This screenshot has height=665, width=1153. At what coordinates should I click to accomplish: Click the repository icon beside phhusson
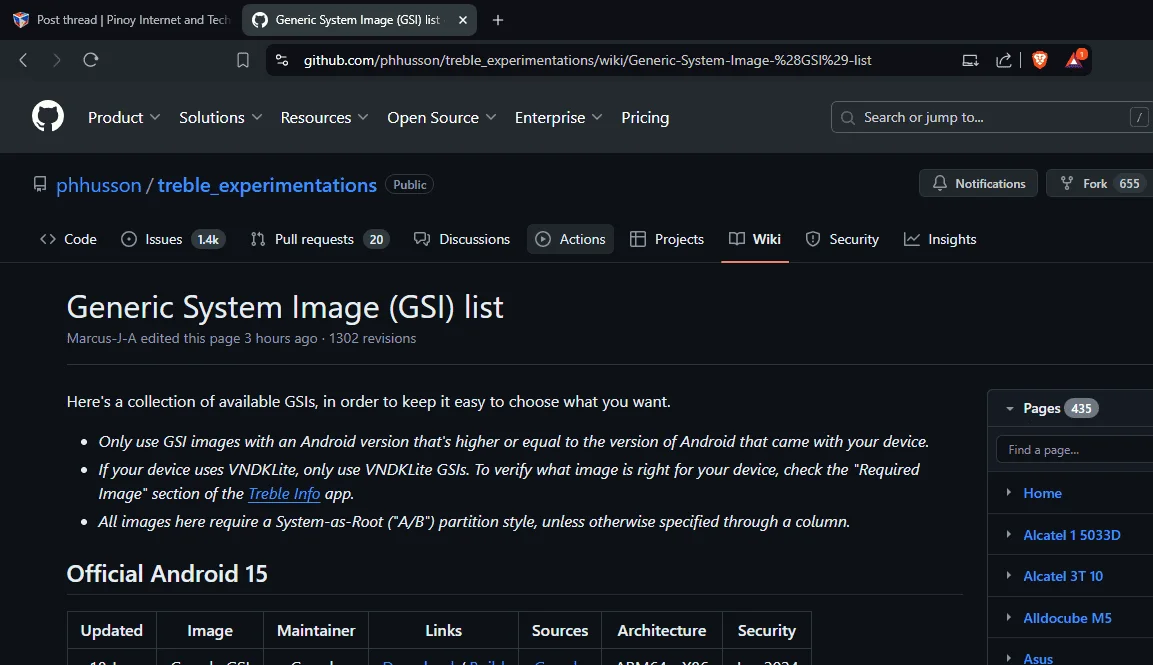[40, 184]
